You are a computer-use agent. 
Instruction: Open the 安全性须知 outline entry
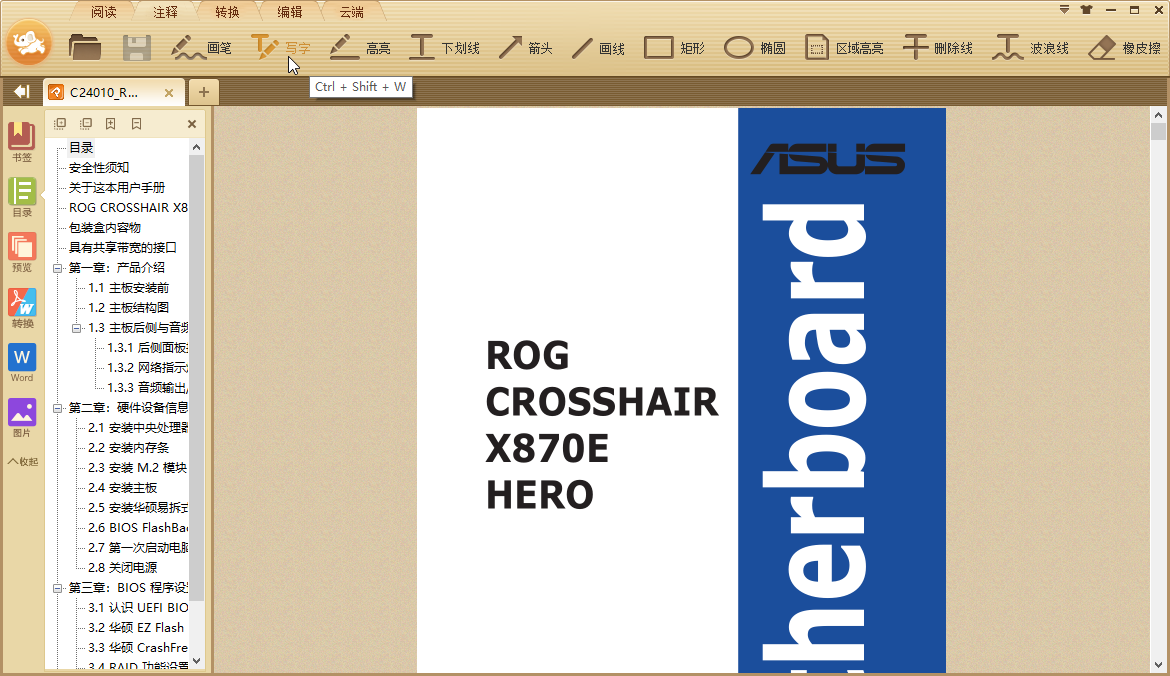click(x=99, y=168)
